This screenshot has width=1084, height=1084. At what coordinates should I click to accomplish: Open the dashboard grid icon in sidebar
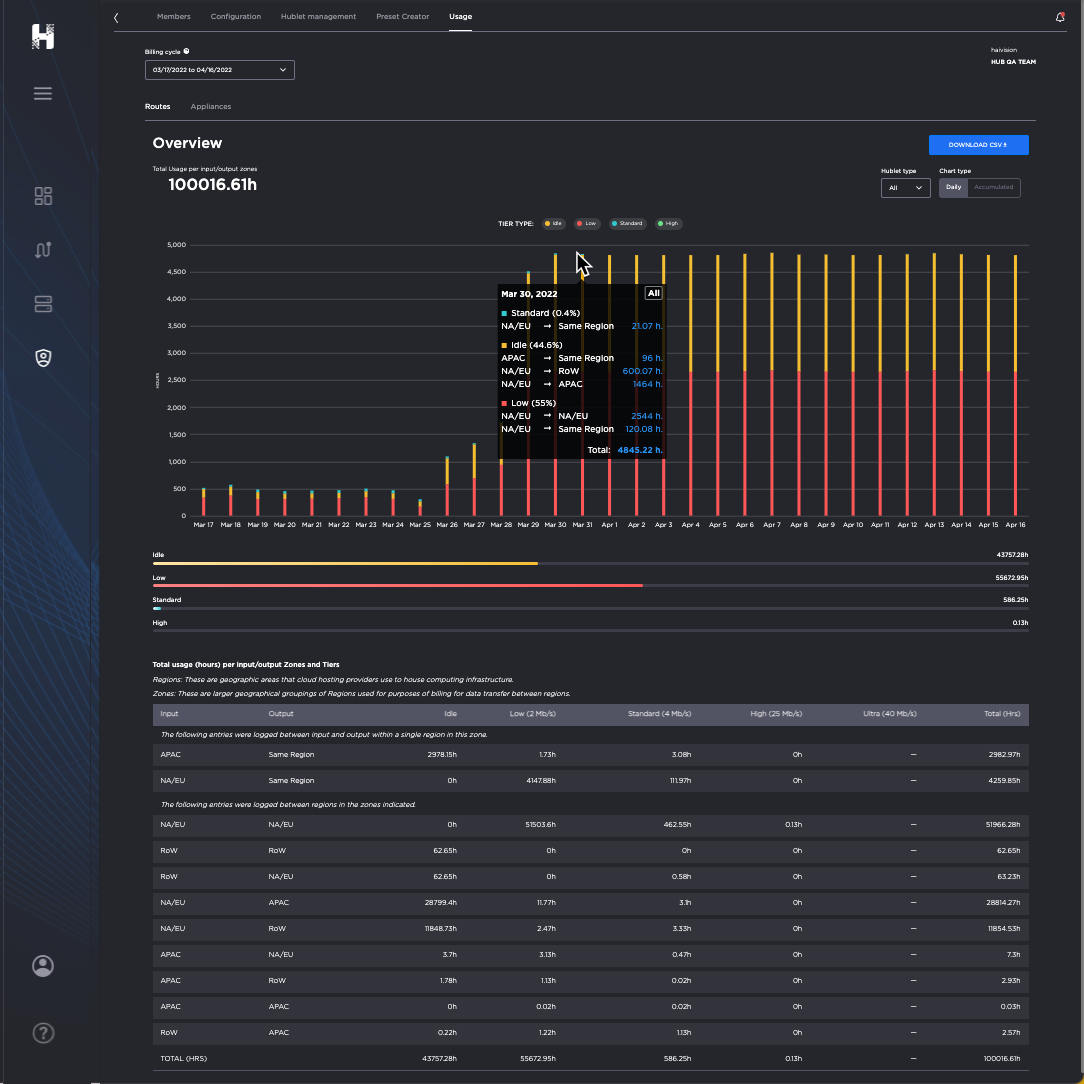[x=43, y=196]
